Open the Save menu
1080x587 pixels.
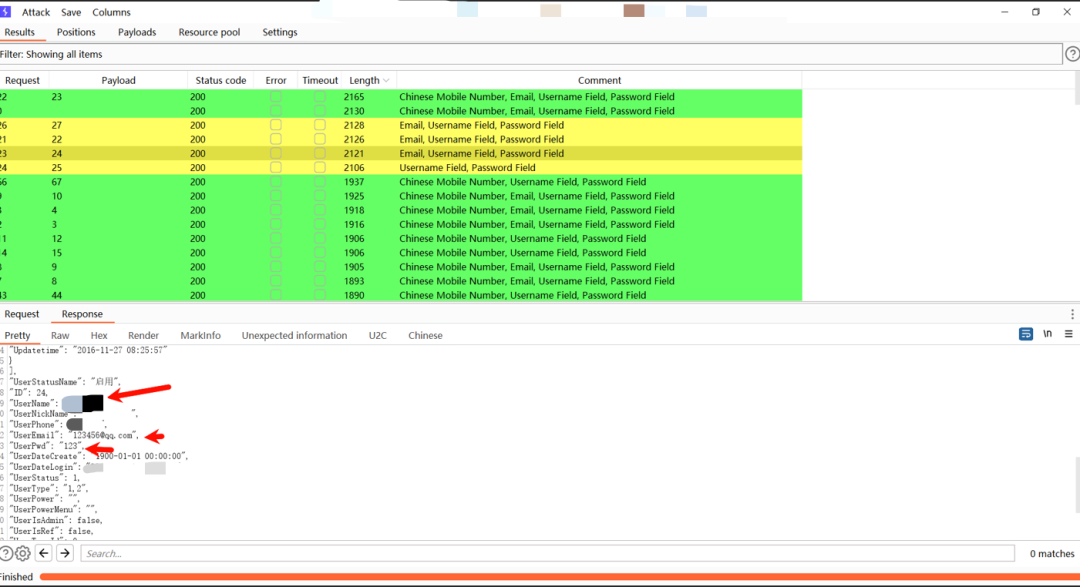(x=71, y=12)
